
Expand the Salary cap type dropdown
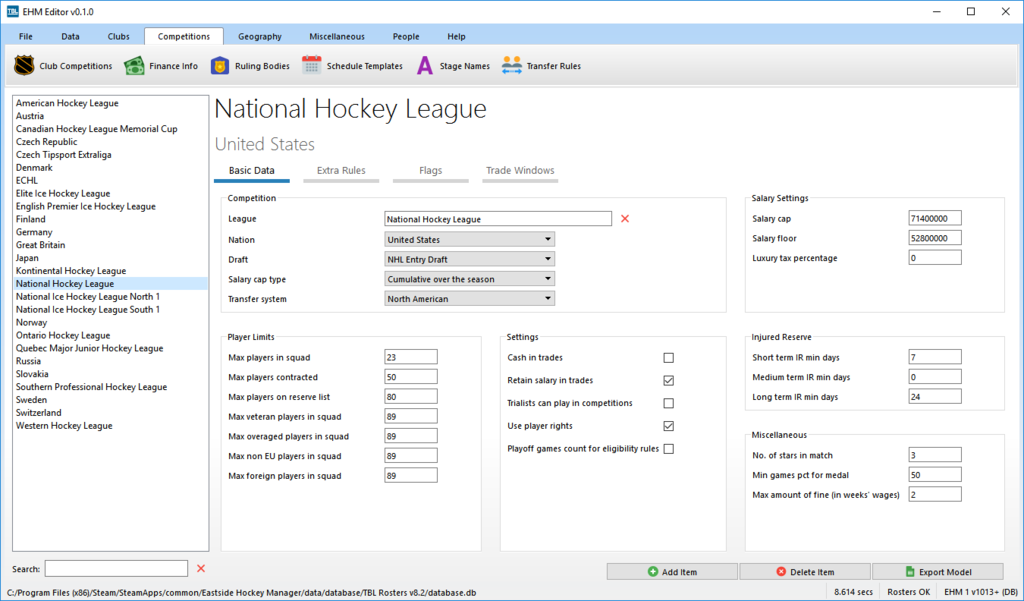[x=470, y=279]
